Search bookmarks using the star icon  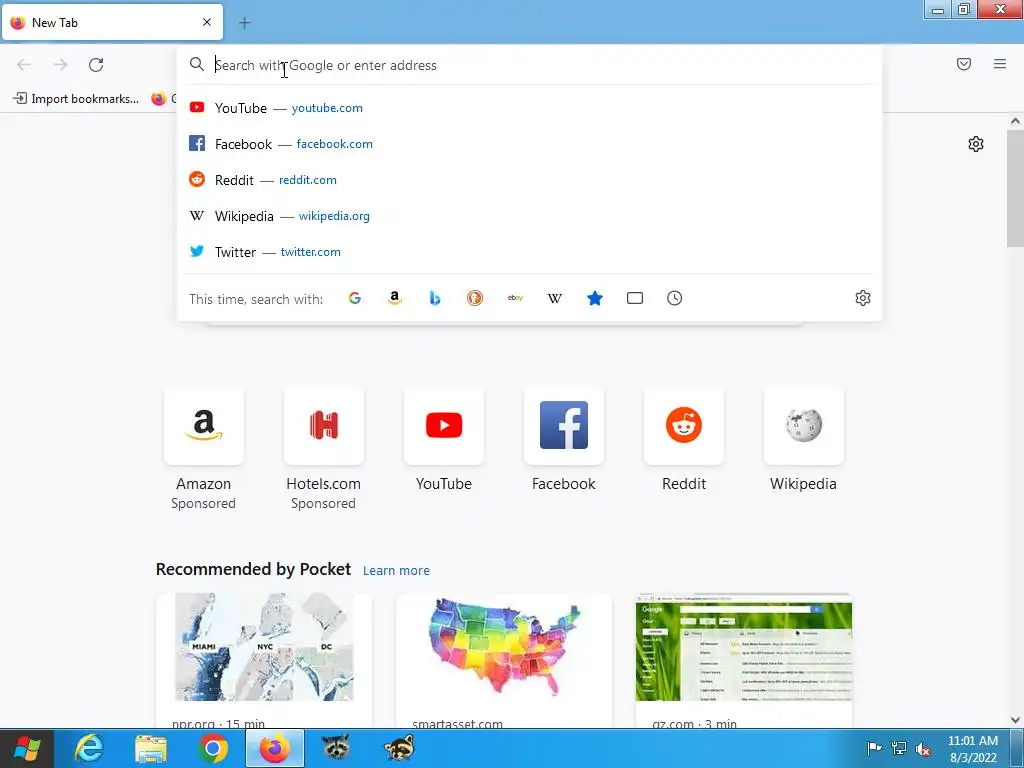(595, 298)
